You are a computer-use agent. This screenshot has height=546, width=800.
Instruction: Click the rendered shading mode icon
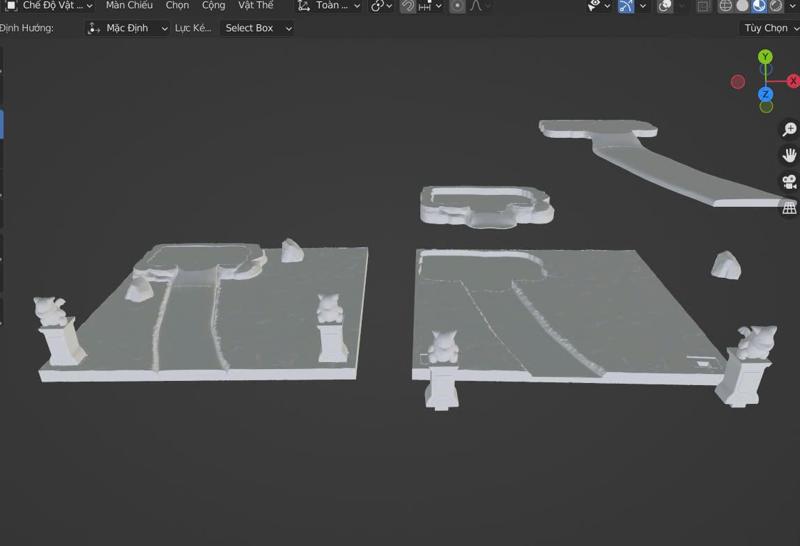[x=776, y=6]
